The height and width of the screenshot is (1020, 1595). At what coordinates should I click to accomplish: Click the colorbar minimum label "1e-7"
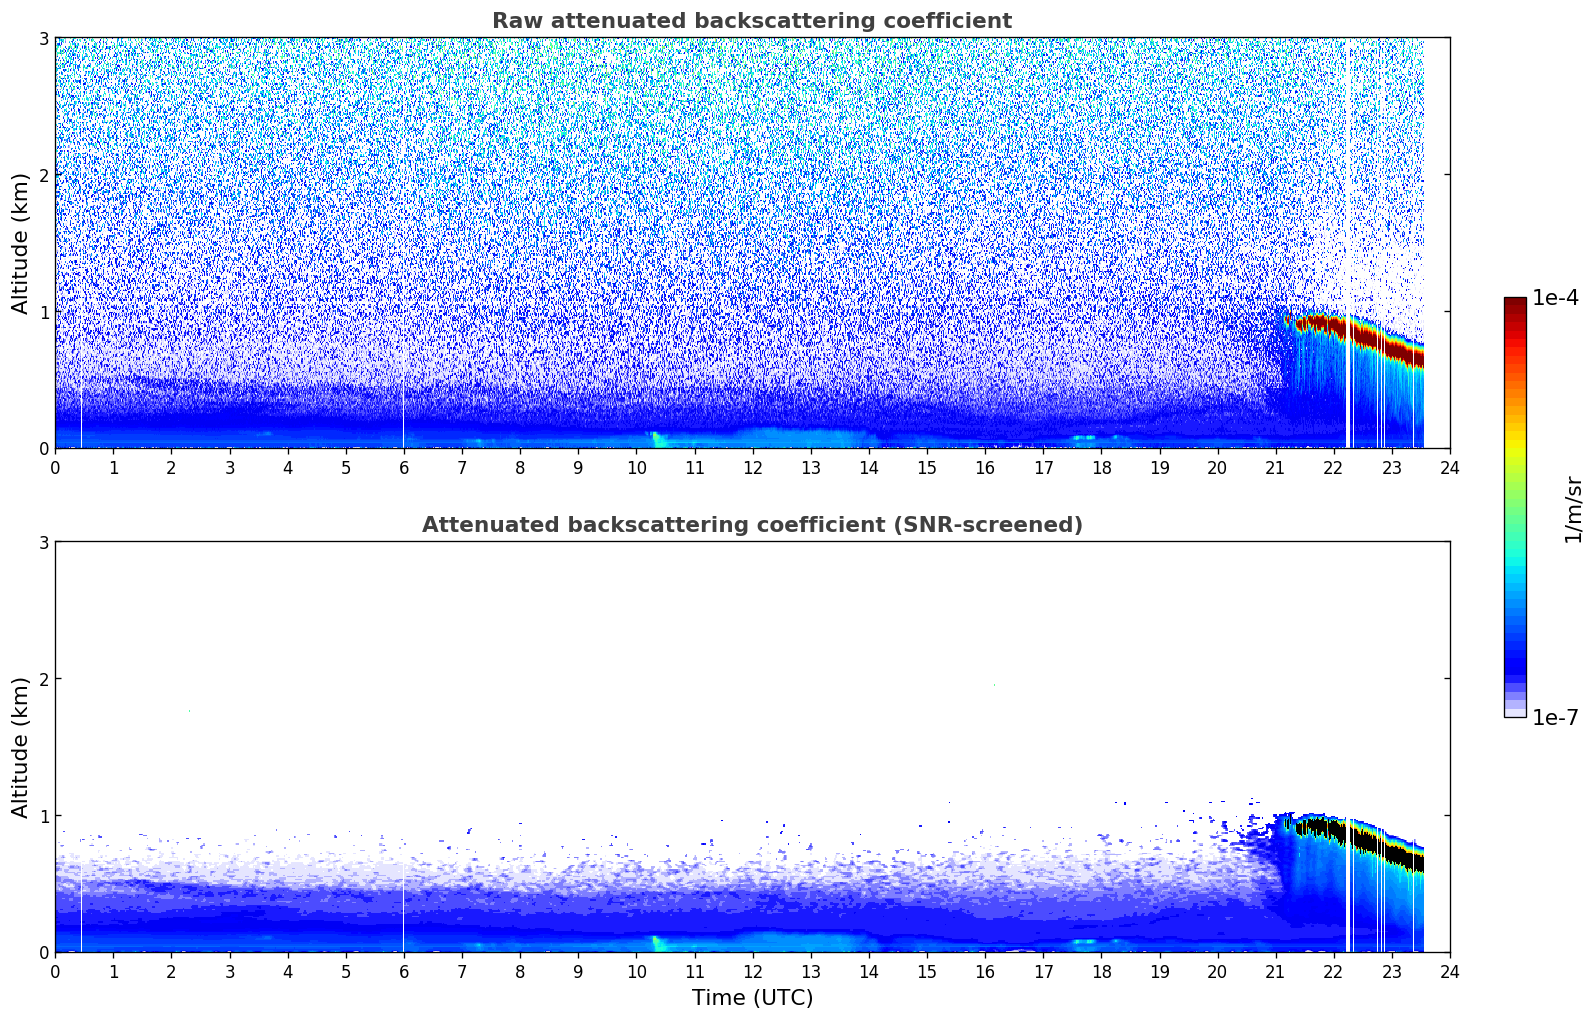coord(1555,718)
